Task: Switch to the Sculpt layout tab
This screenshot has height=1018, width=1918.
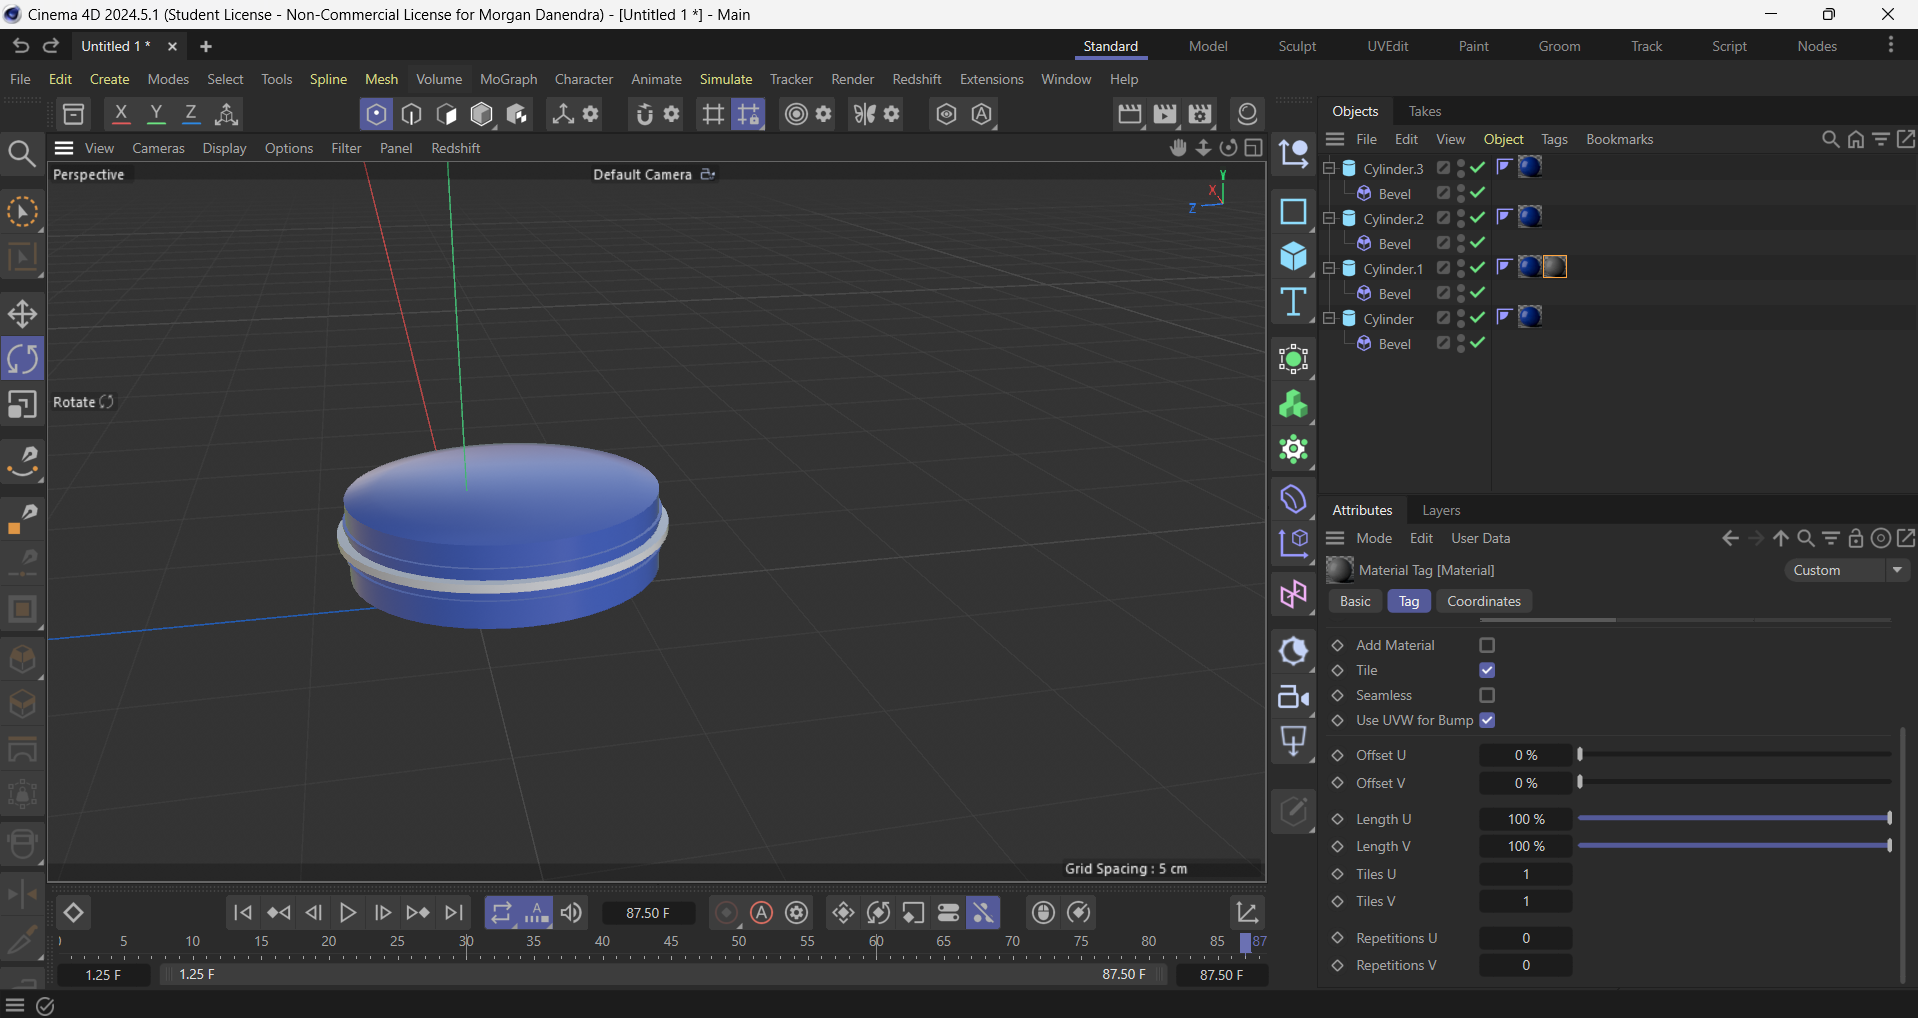Action: coord(1296,46)
